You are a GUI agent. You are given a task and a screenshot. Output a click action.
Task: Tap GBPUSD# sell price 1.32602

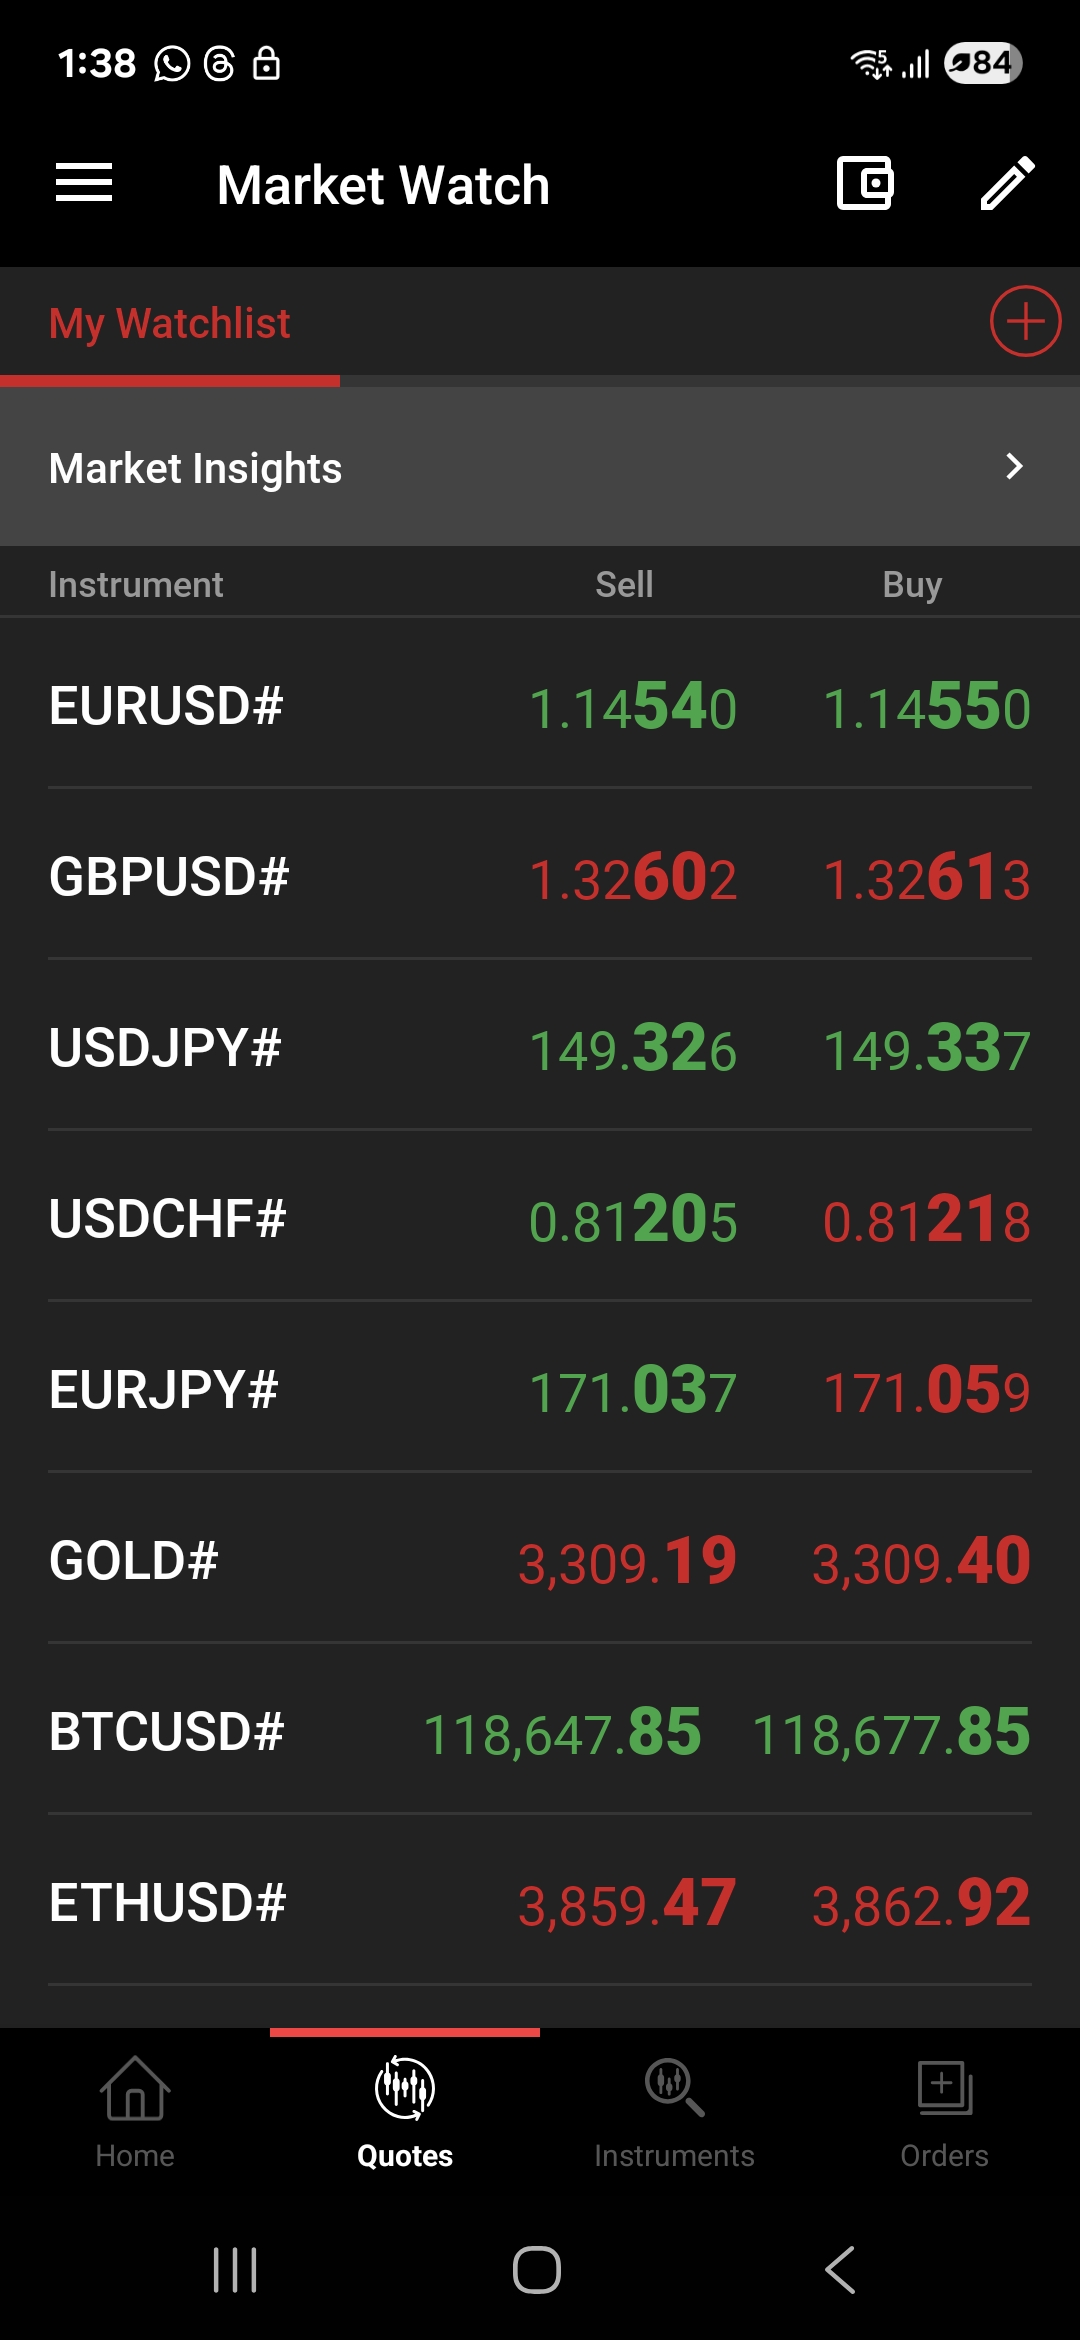click(x=632, y=878)
